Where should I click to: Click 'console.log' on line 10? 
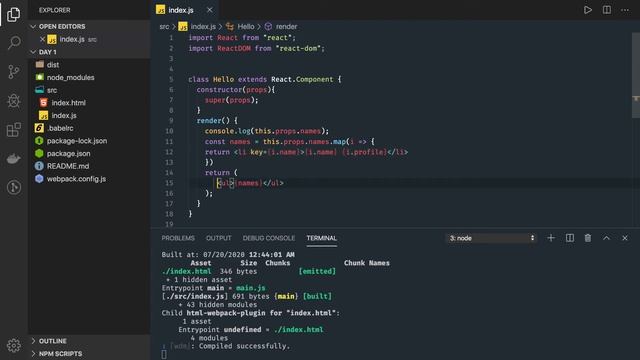point(227,131)
